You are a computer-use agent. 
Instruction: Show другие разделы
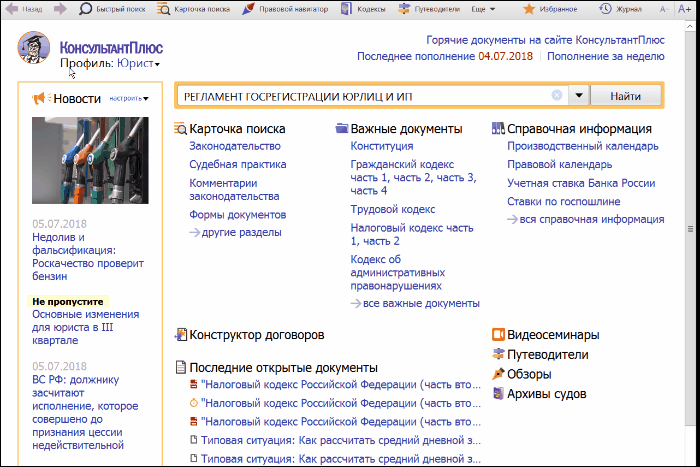tap(235, 233)
